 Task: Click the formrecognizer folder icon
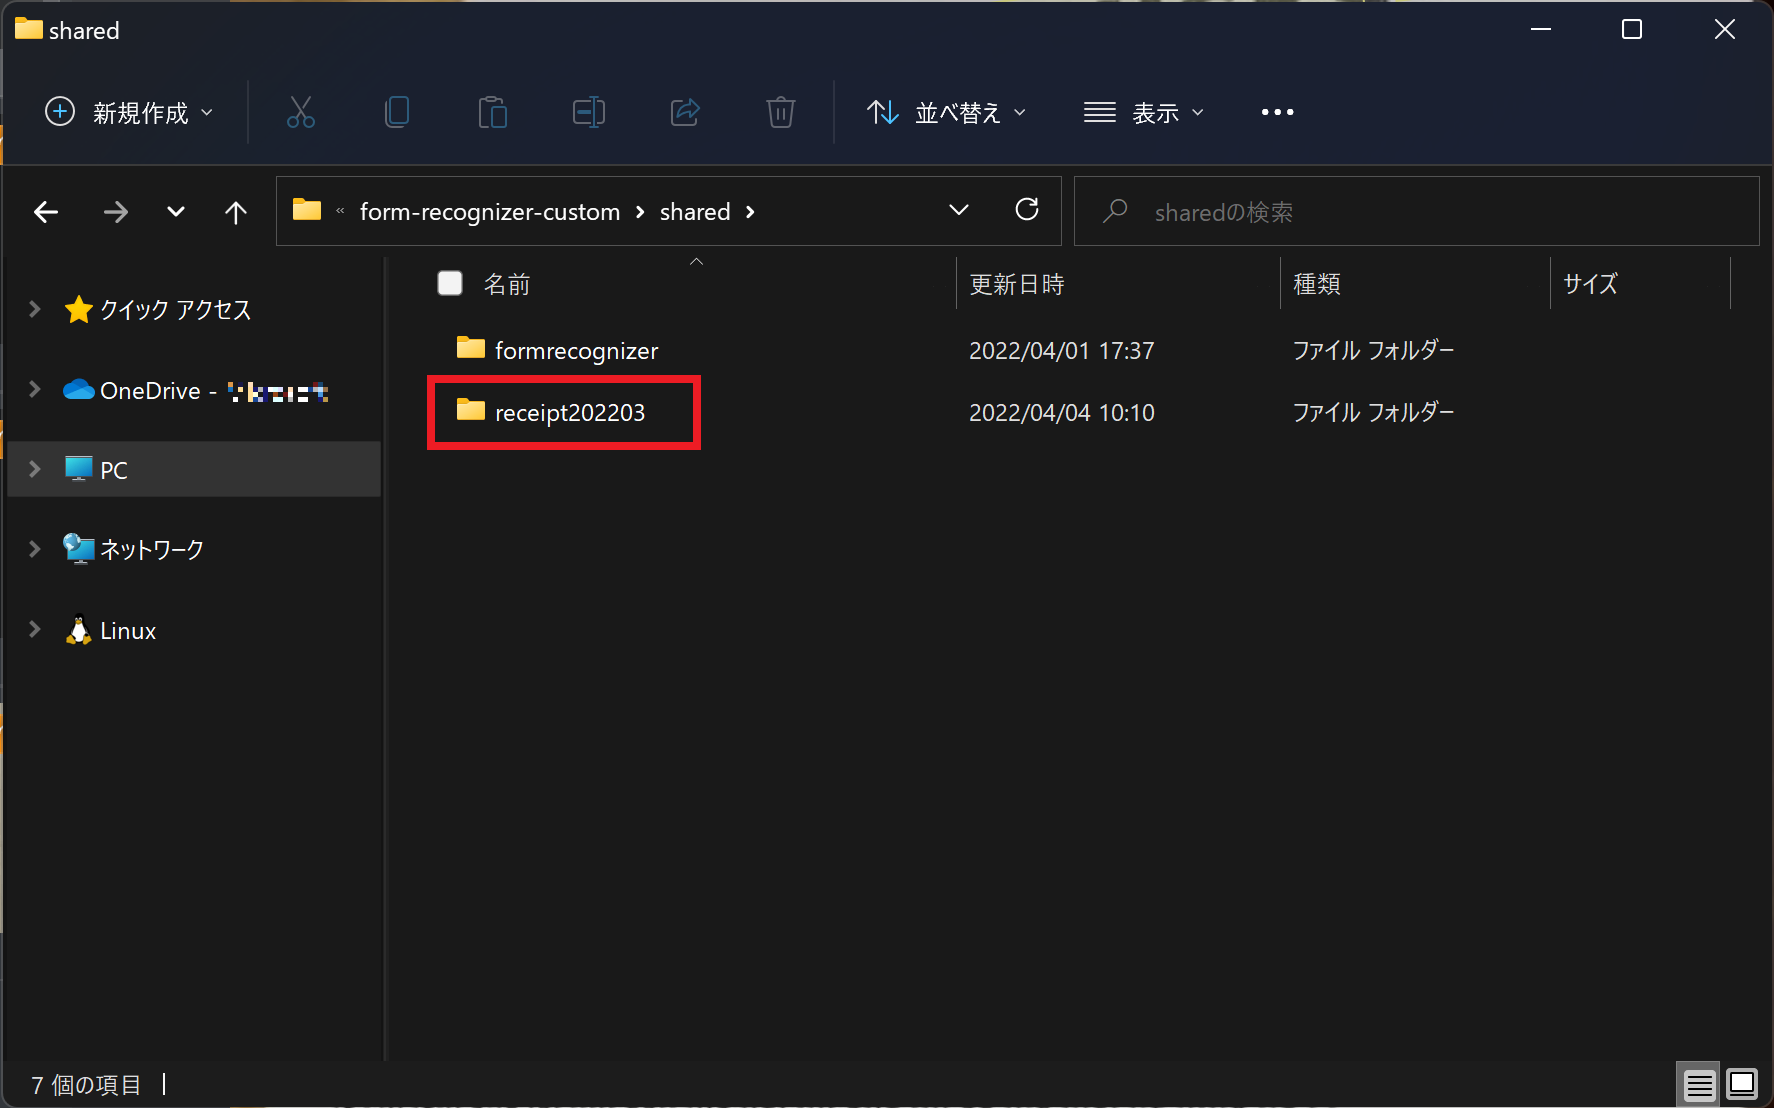click(471, 348)
